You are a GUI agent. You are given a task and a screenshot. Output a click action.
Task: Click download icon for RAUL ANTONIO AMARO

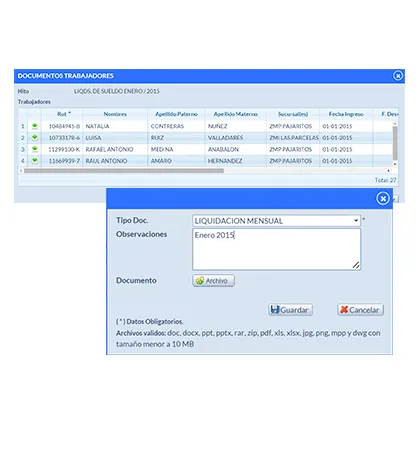(34, 161)
